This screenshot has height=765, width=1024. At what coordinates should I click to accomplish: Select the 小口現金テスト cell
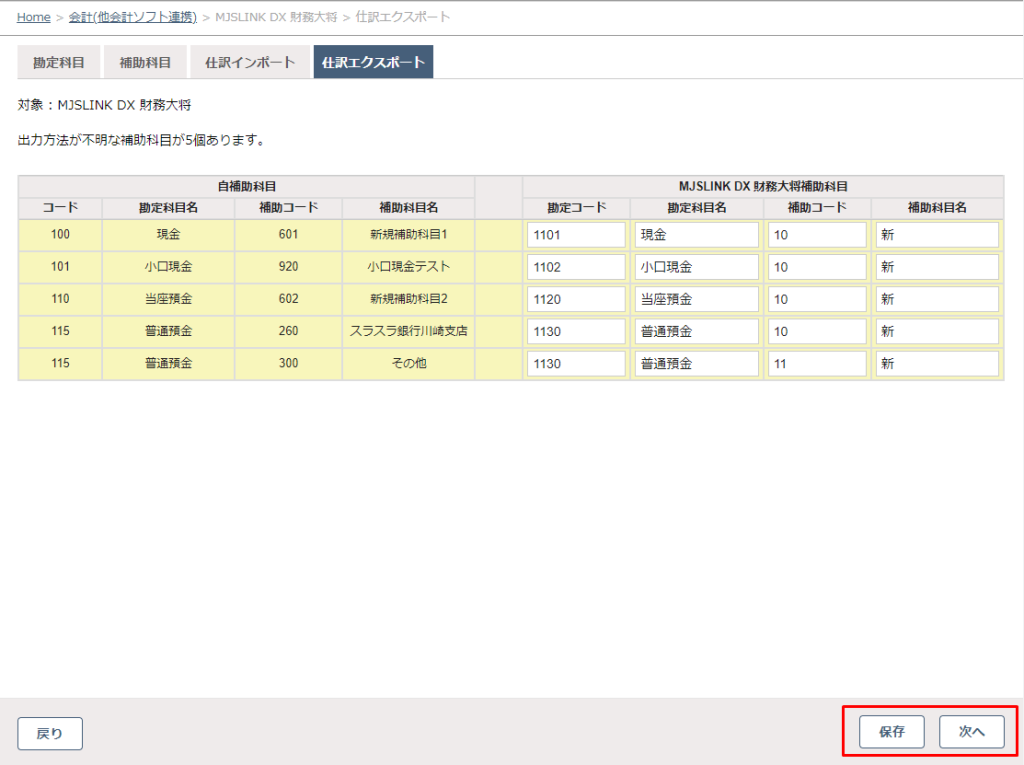[408, 267]
